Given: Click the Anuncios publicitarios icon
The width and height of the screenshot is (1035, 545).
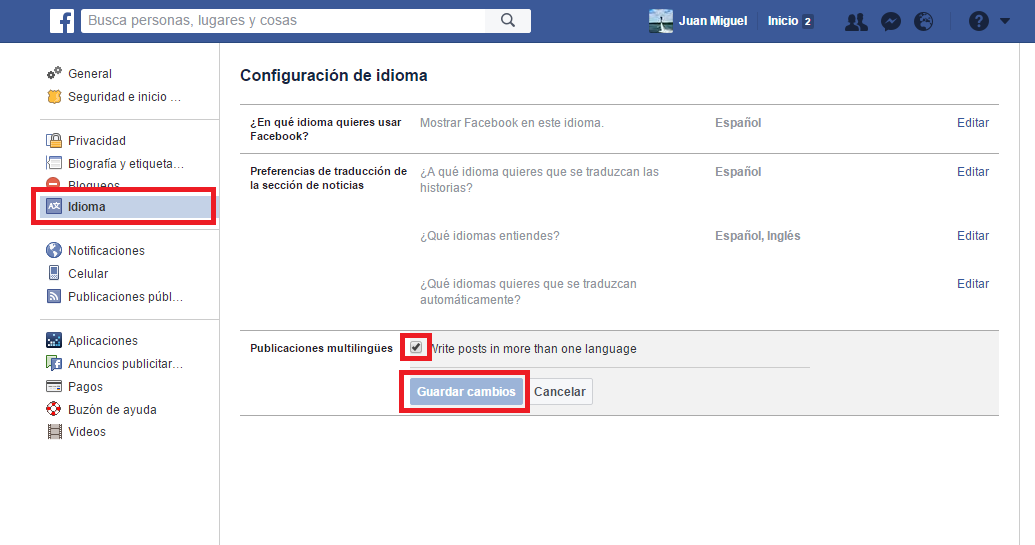Looking at the screenshot, I should 54,363.
